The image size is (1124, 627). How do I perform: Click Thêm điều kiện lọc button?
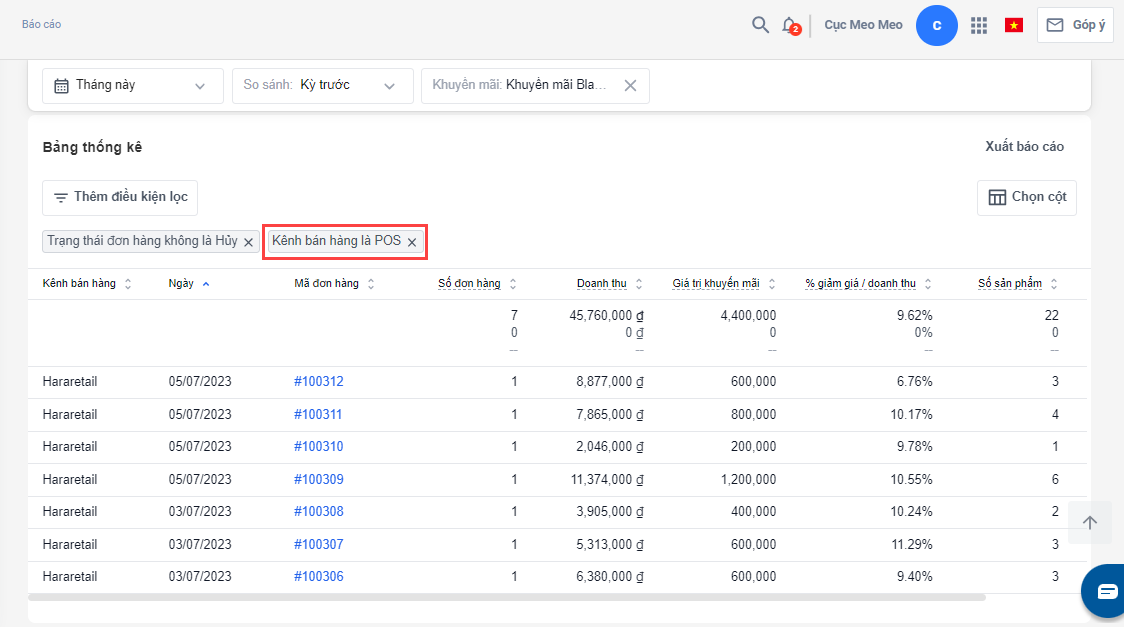click(x=120, y=198)
